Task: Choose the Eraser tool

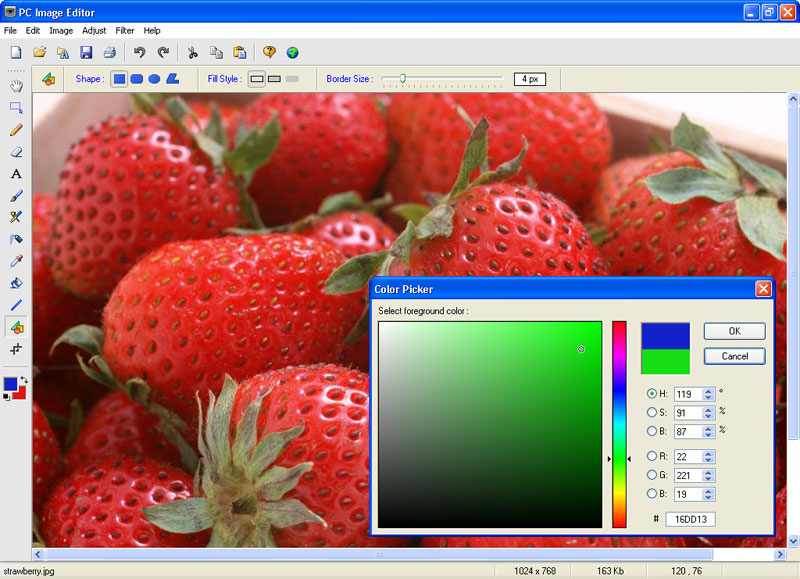Action: pos(16,152)
